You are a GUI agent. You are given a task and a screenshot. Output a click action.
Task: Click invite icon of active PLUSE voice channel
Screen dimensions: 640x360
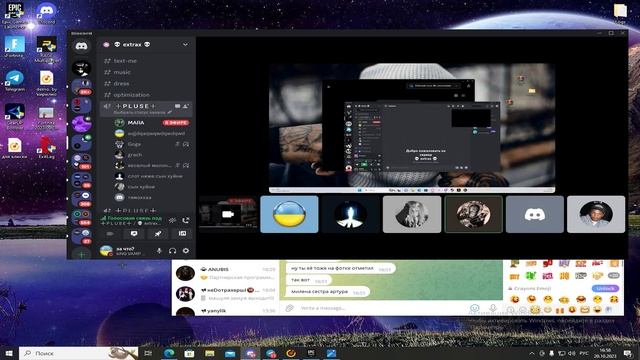pos(186,106)
